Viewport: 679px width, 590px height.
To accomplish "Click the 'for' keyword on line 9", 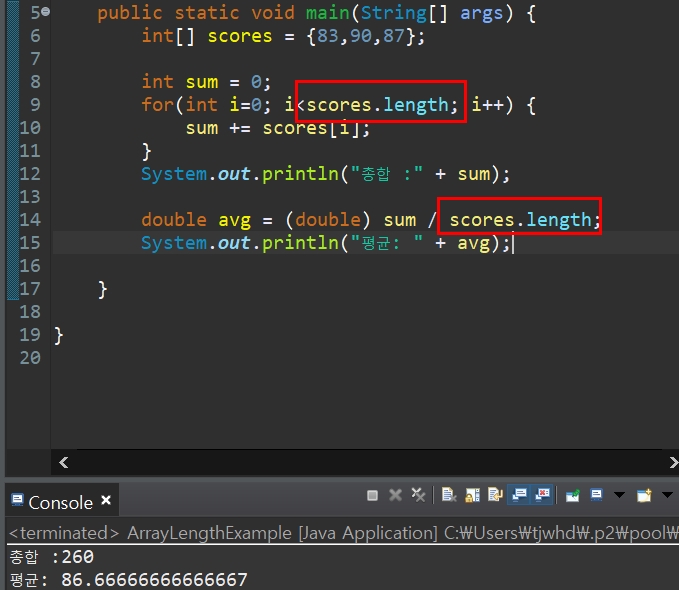I will click(x=158, y=104).
